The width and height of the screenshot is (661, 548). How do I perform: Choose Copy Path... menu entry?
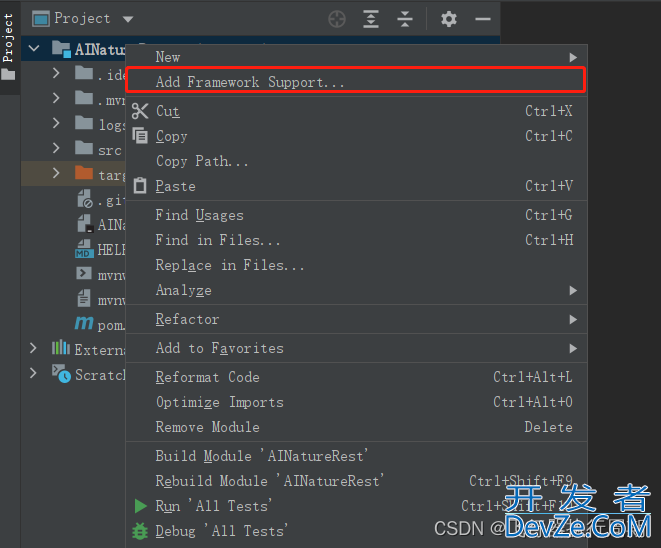tap(356, 161)
